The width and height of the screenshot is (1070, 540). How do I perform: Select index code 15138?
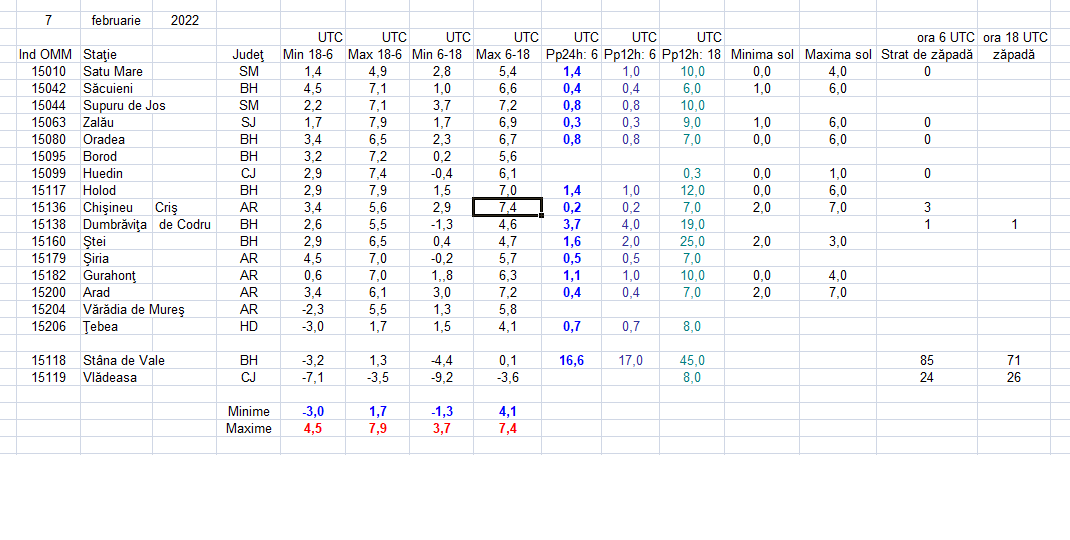[x=48, y=225]
